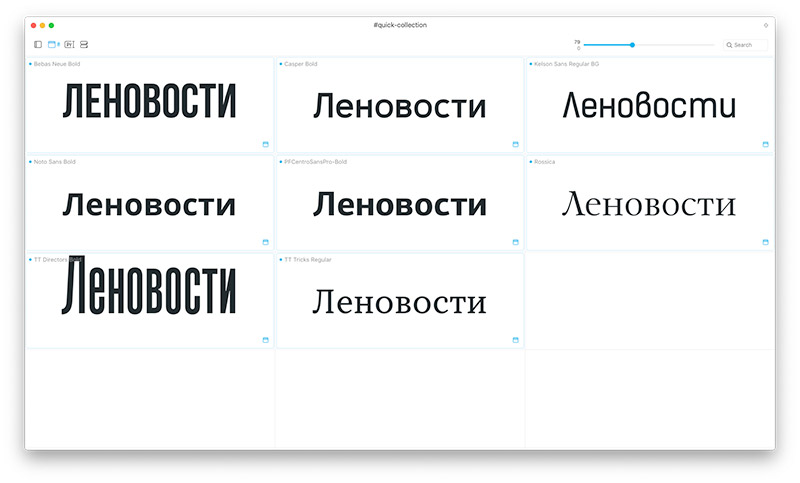Click the size value '79'
Image resolution: width=800 pixels, height=483 pixels.
(577, 42)
